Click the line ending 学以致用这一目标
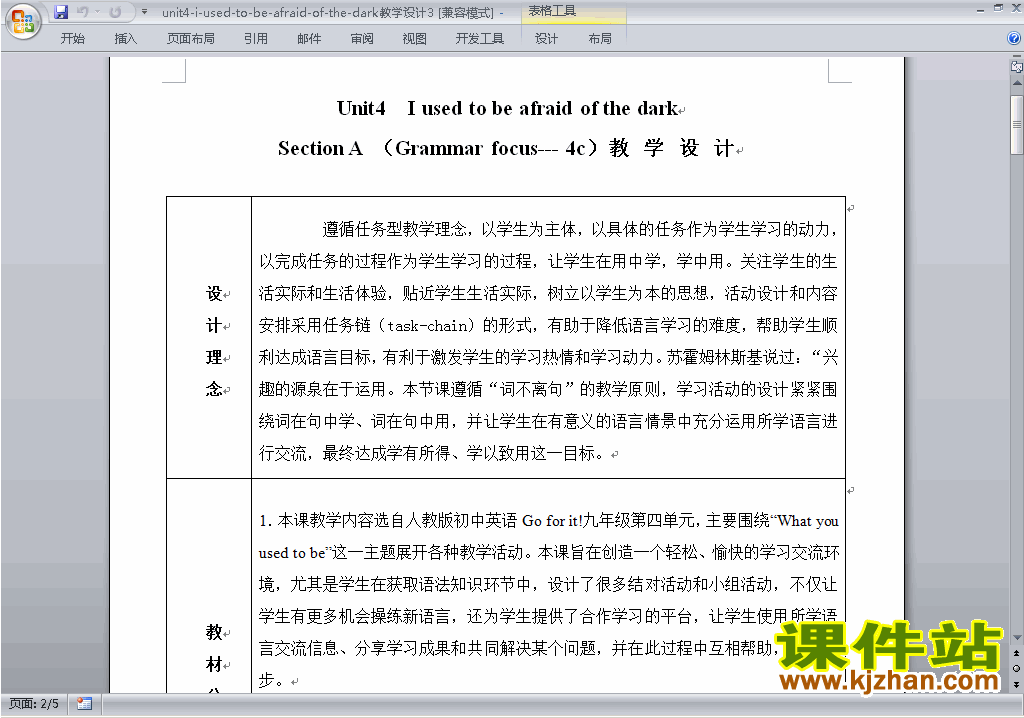1024x718 pixels. 431,453
